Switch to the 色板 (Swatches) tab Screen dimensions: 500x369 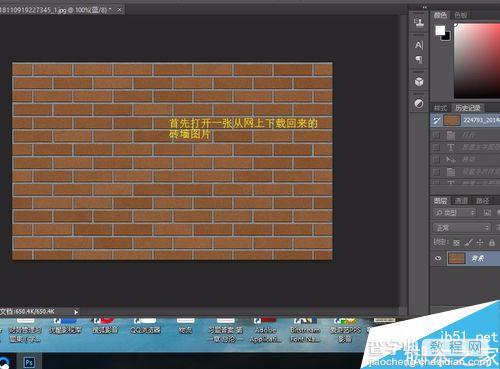coord(461,15)
